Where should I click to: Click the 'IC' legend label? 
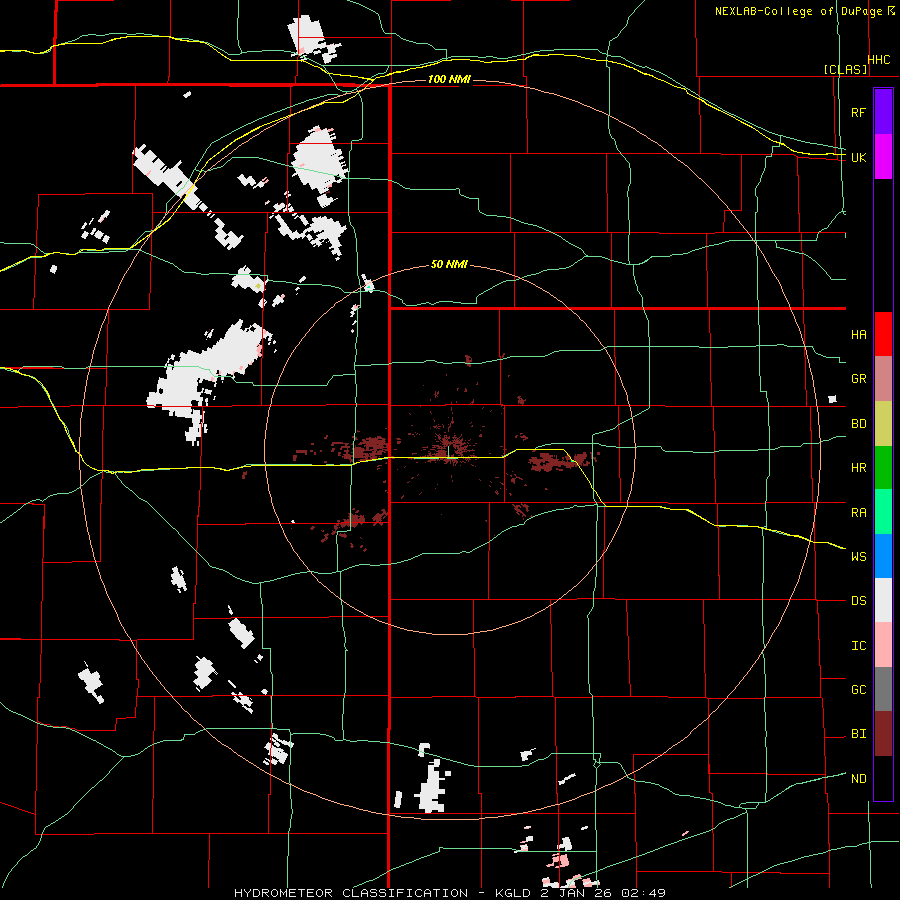(x=858, y=646)
